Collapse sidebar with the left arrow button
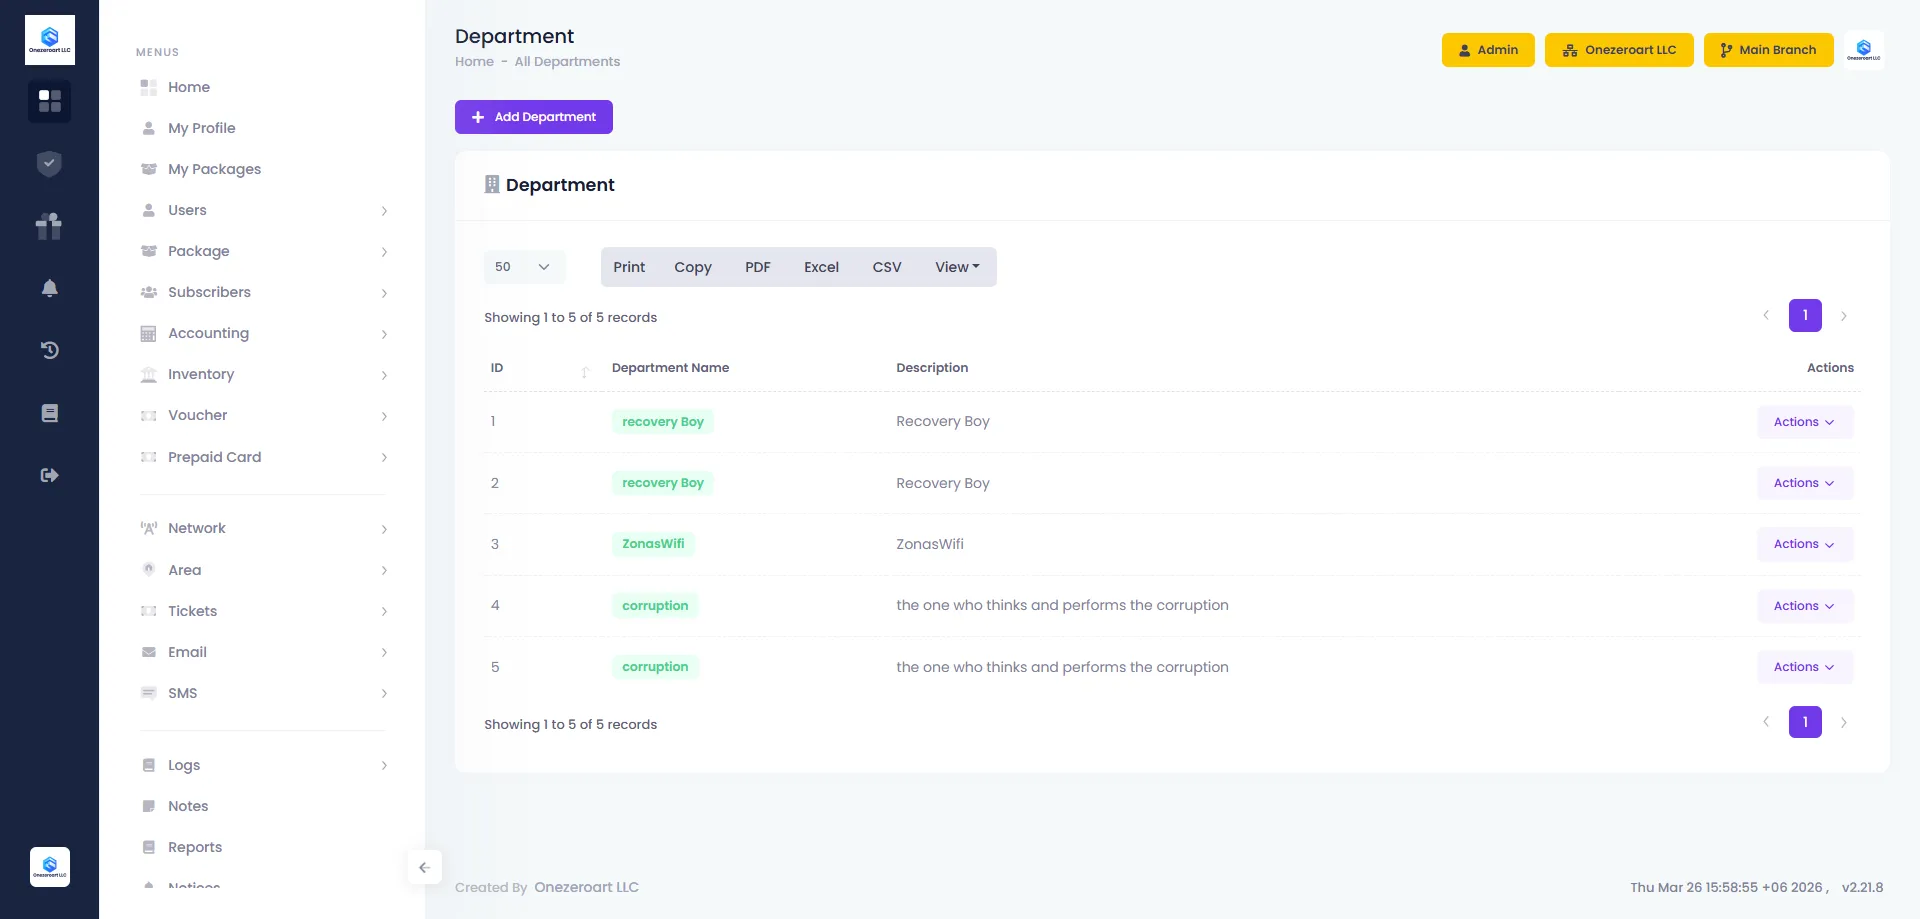The height and width of the screenshot is (919, 1920). pos(424,867)
